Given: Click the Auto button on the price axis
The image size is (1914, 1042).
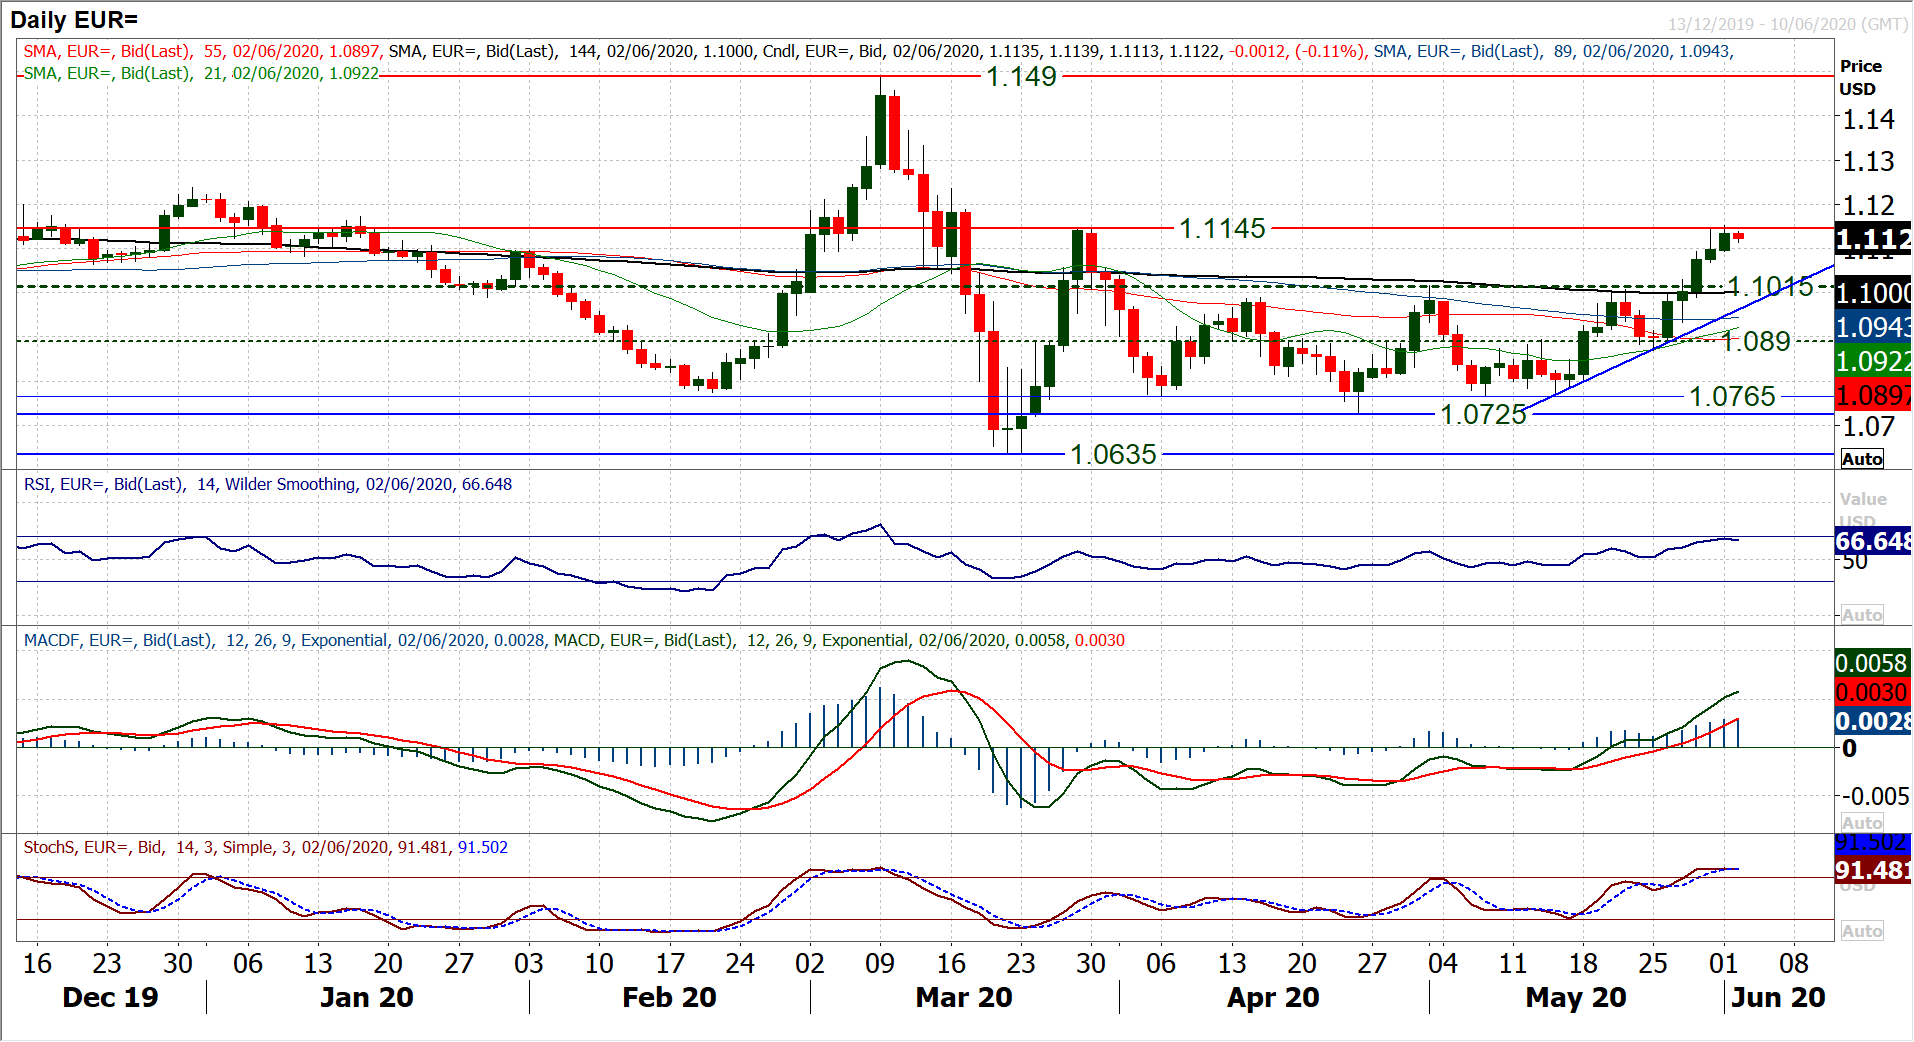Looking at the screenshot, I should [x=1861, y=459].
